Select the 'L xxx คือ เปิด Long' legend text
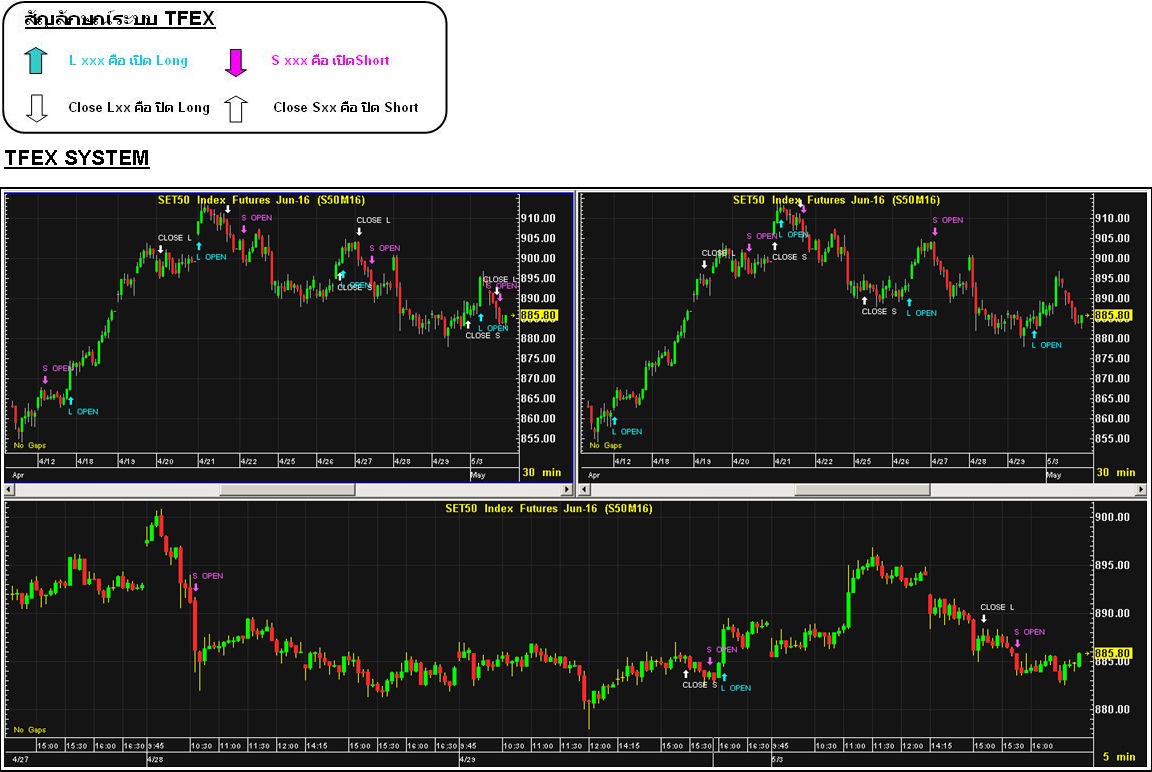The image size is (1152, 772). [x=129, y=60]
